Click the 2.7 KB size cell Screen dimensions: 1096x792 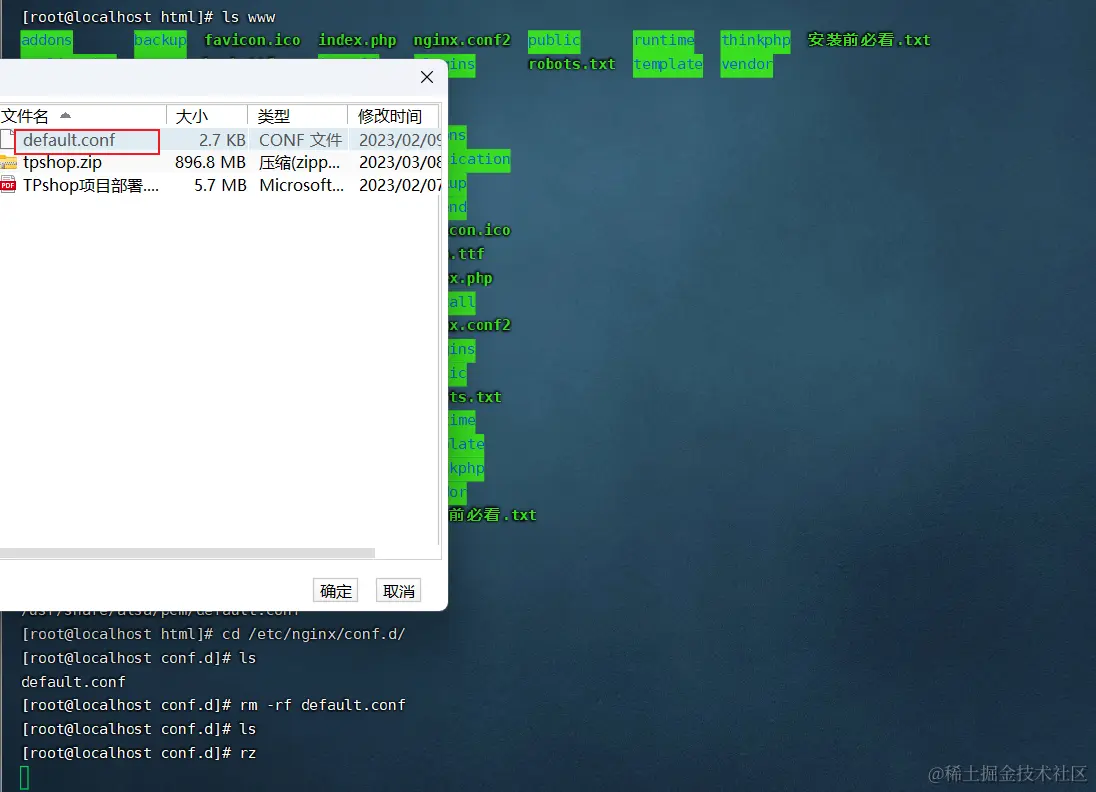tap(222, 140)
